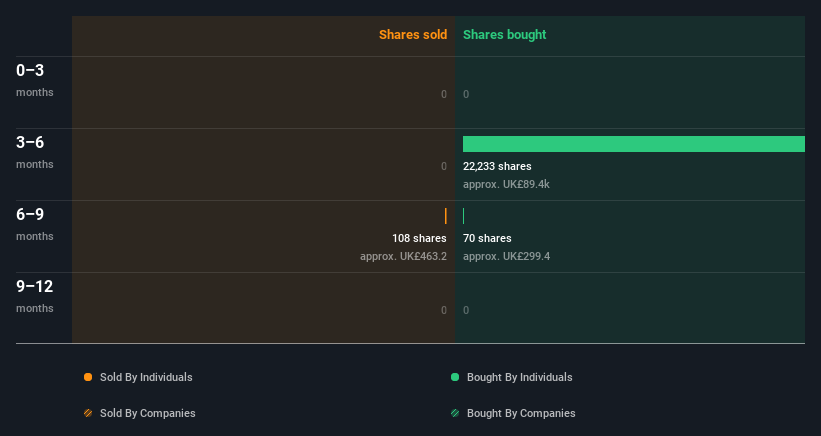This screenshot has width=821, height=436.
Task: Click the green Bought By Individuals legend dot
Action: (455, 377)
